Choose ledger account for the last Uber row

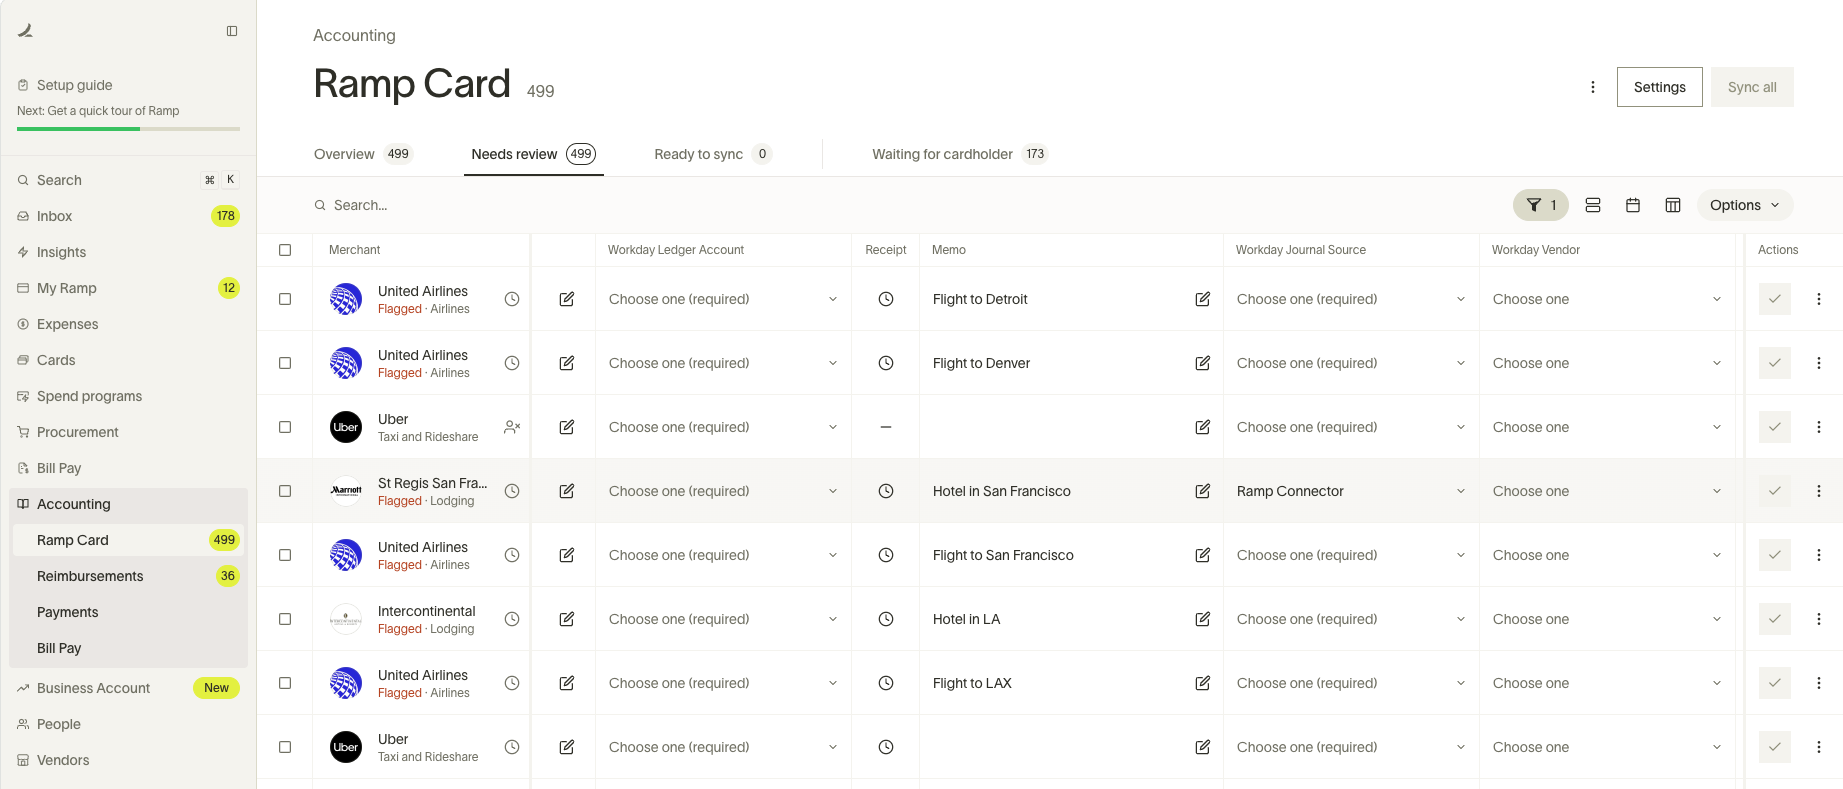723,747
